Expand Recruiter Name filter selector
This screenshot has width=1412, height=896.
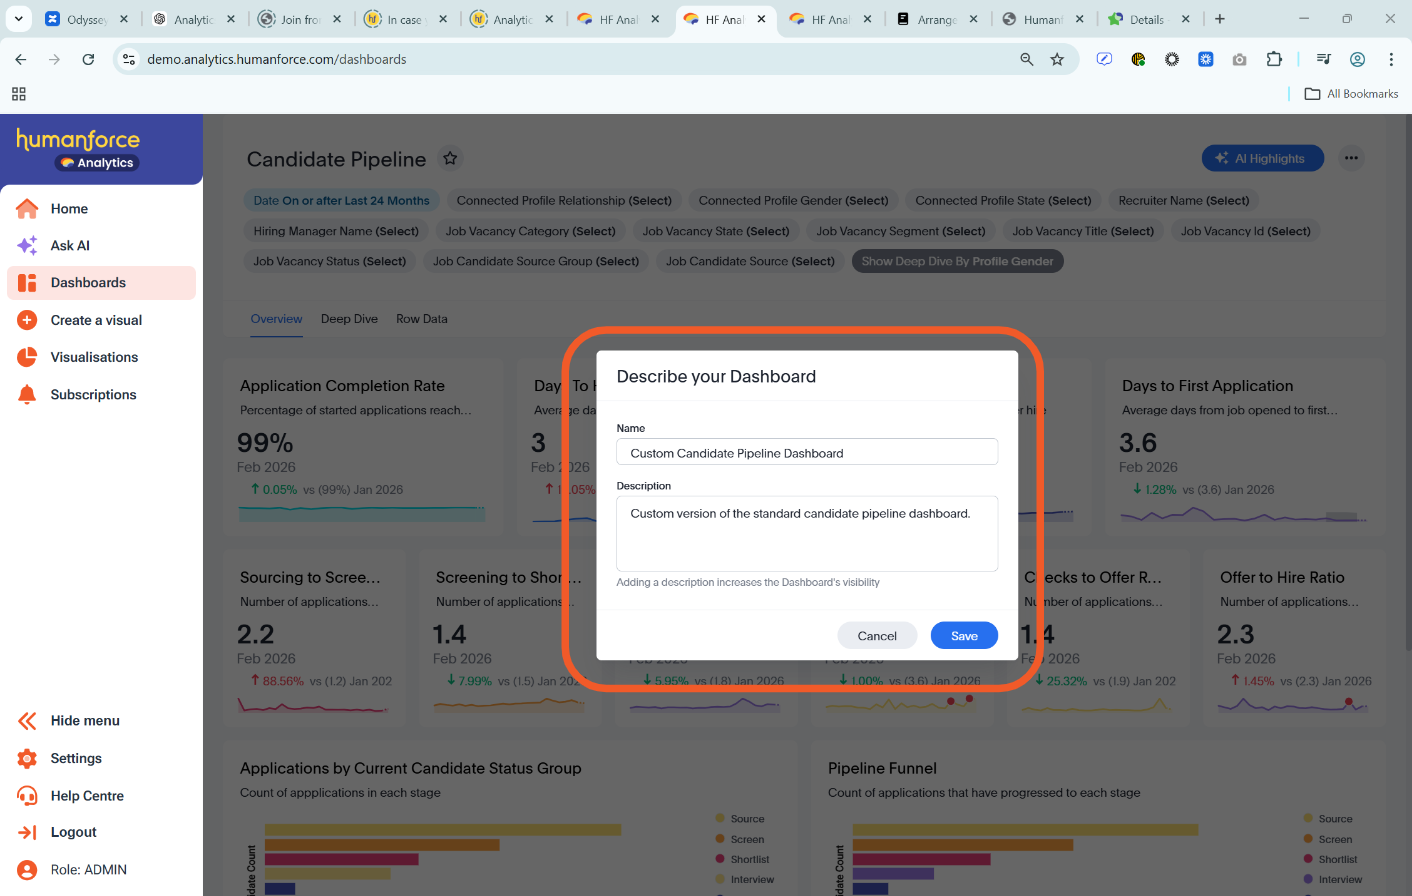point(1183,201)
